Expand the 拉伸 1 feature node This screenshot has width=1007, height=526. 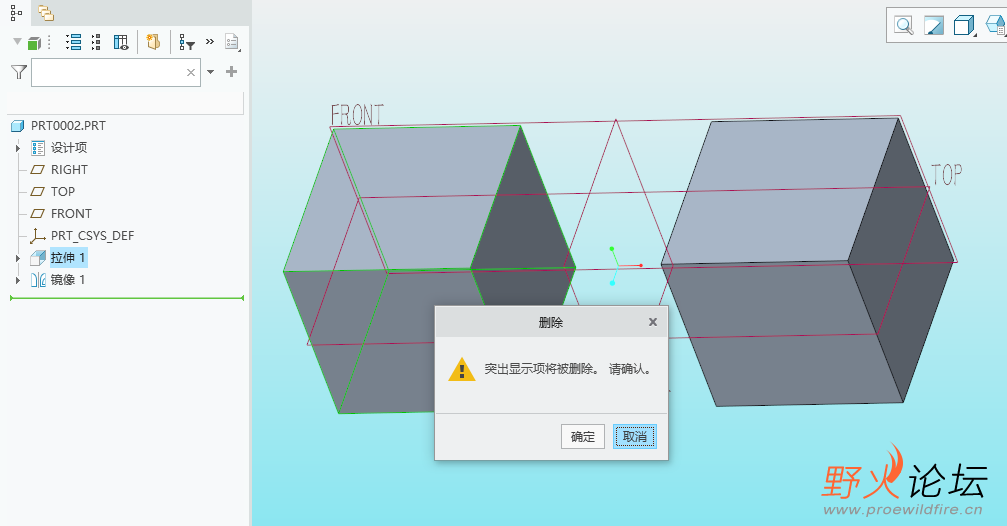[18, 258]
